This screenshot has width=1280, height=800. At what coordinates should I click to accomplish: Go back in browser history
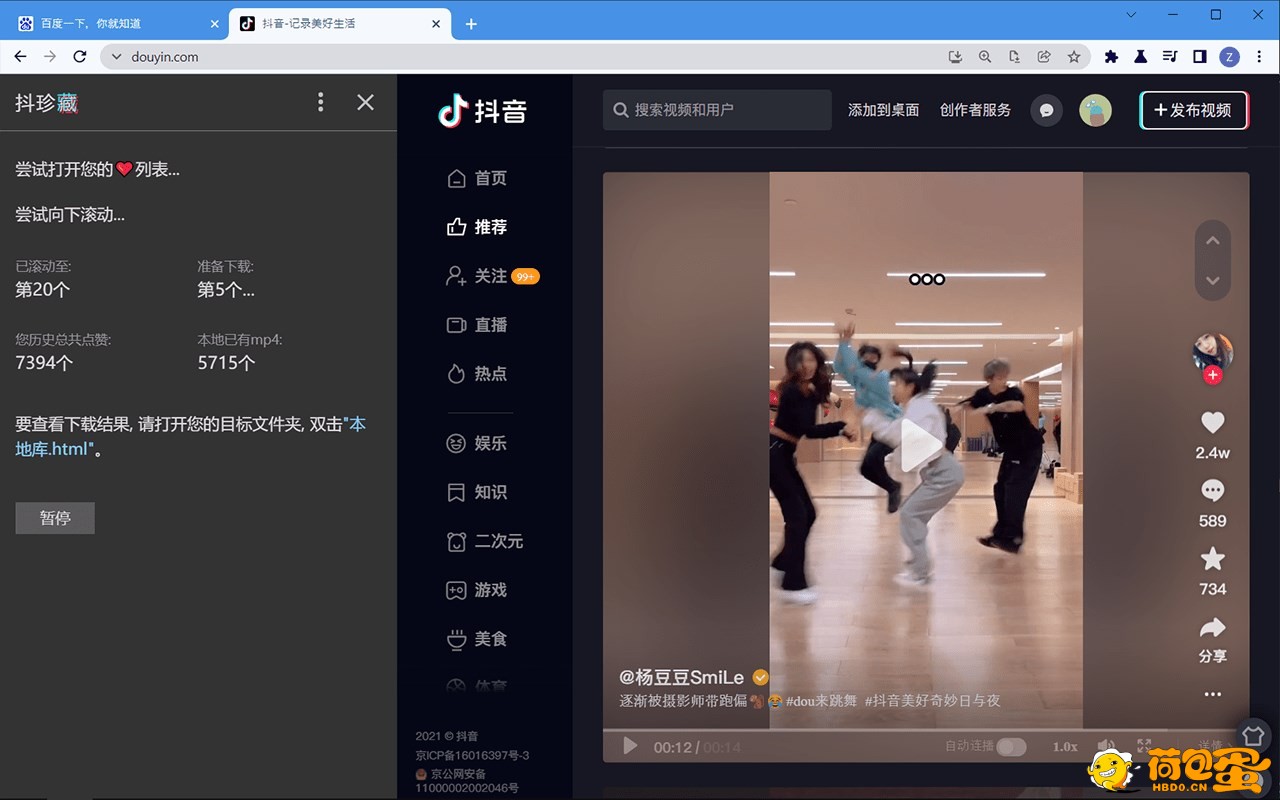coord(20,57)
